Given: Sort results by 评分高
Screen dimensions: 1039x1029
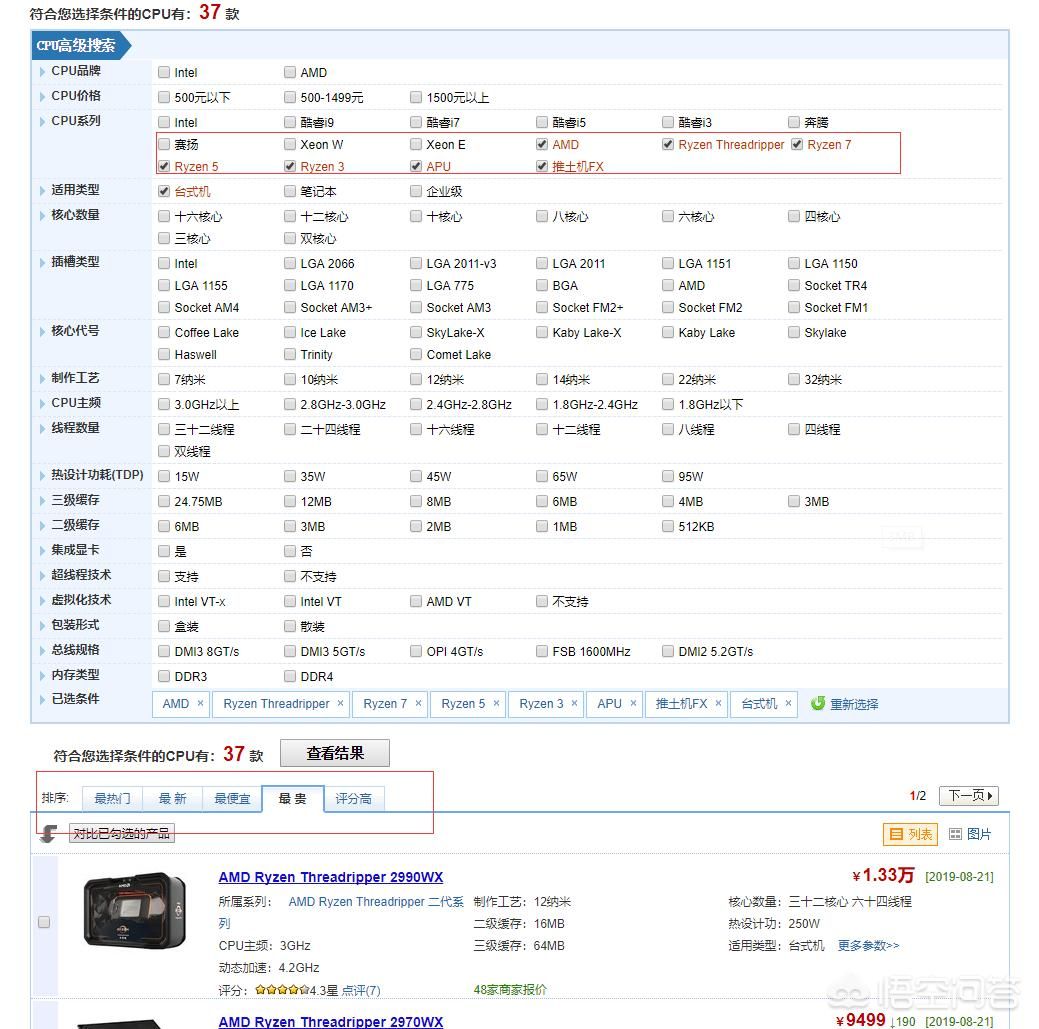Looking at the screenshot, I should click(354, 798).
